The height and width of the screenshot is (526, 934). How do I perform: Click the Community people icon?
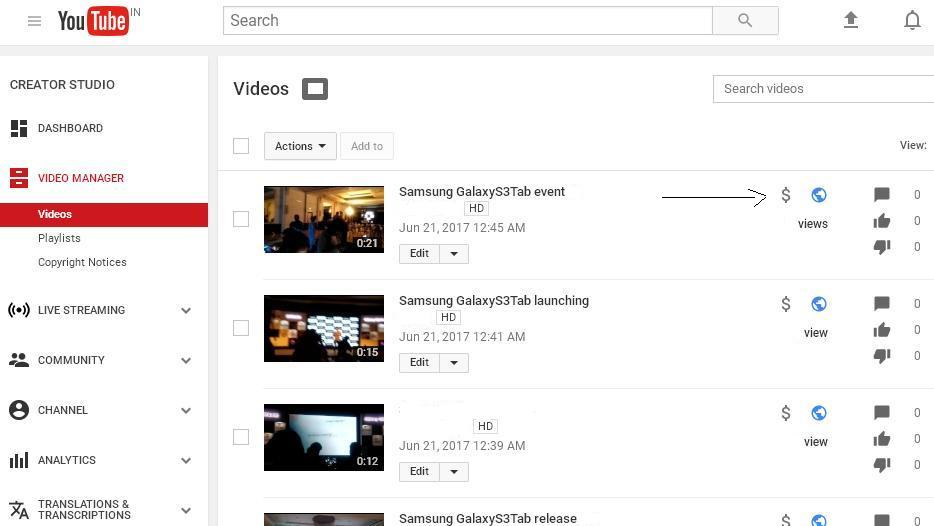click(19, 360)
